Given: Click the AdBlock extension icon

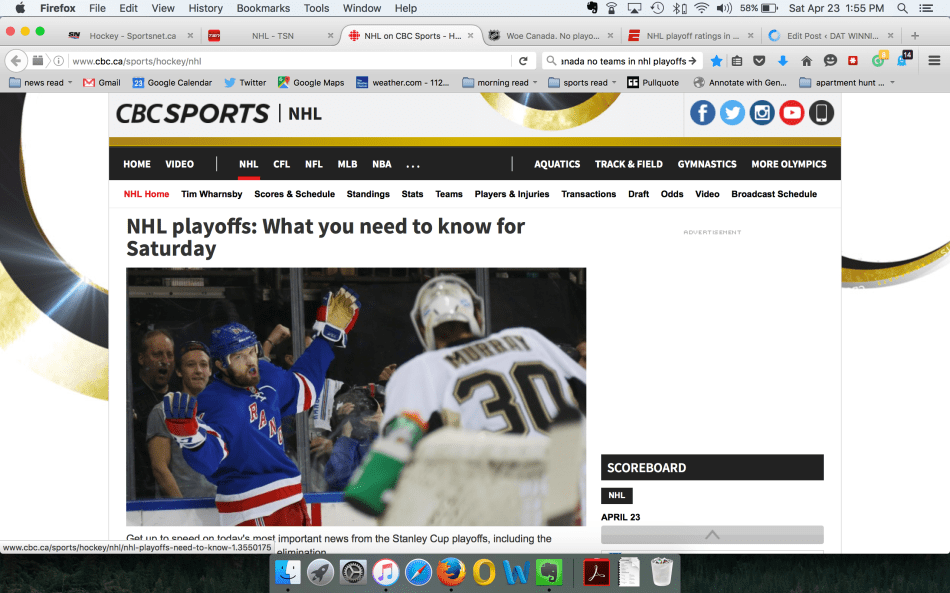Looking at the screenshot, I should coord(853,60).
